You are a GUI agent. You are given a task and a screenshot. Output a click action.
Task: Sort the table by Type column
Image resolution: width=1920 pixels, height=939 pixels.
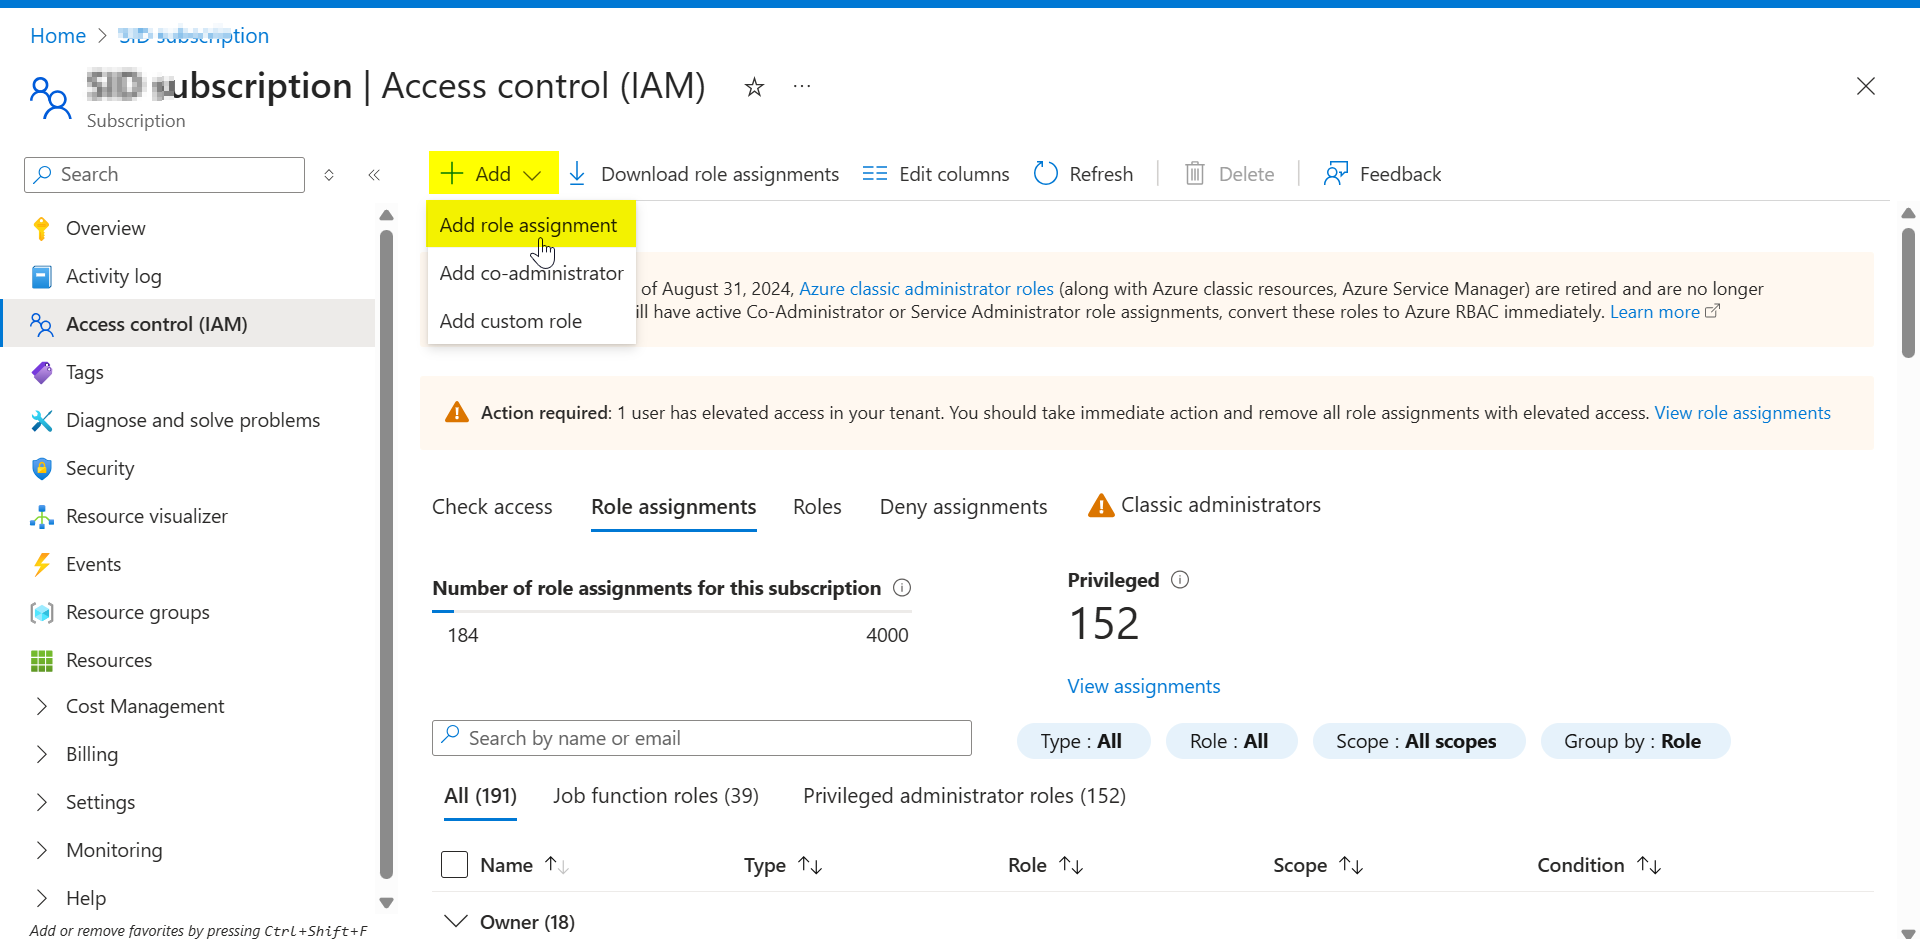pos(810,865)
